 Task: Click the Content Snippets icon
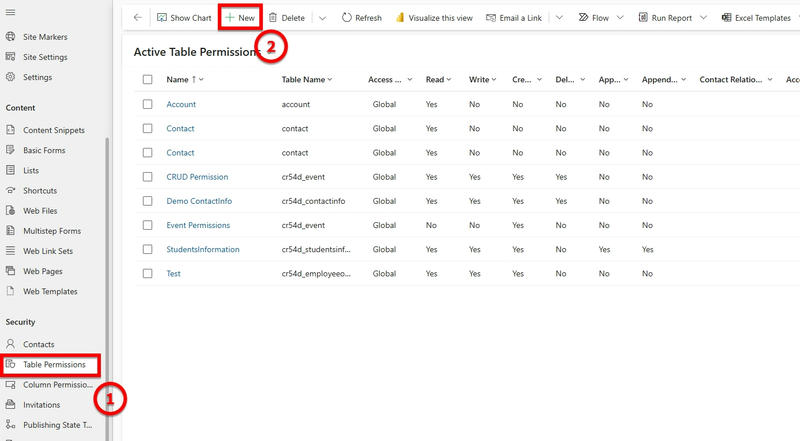[10, 130]
